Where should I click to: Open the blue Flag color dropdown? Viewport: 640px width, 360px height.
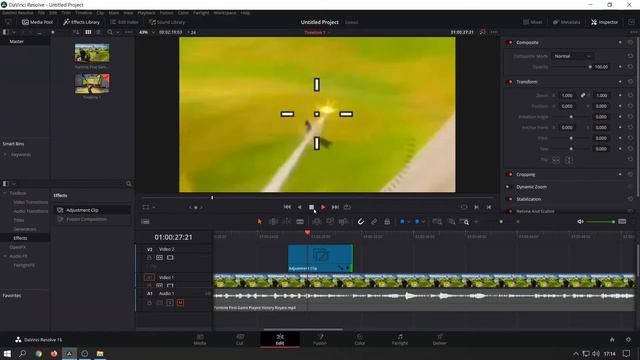coord(408,222)
